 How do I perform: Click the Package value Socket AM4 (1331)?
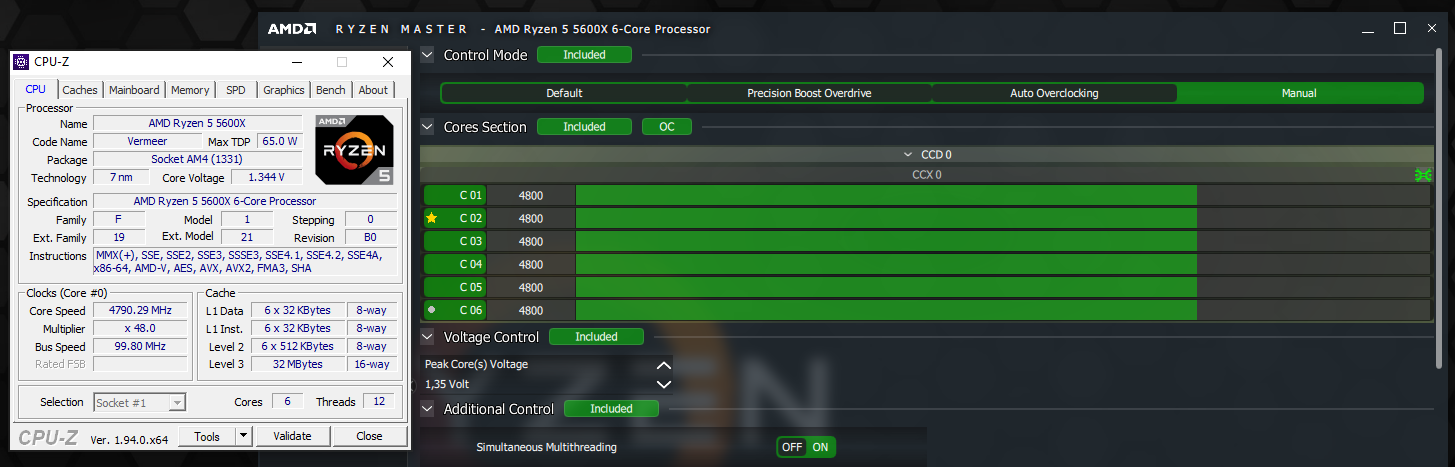[198, 160]
